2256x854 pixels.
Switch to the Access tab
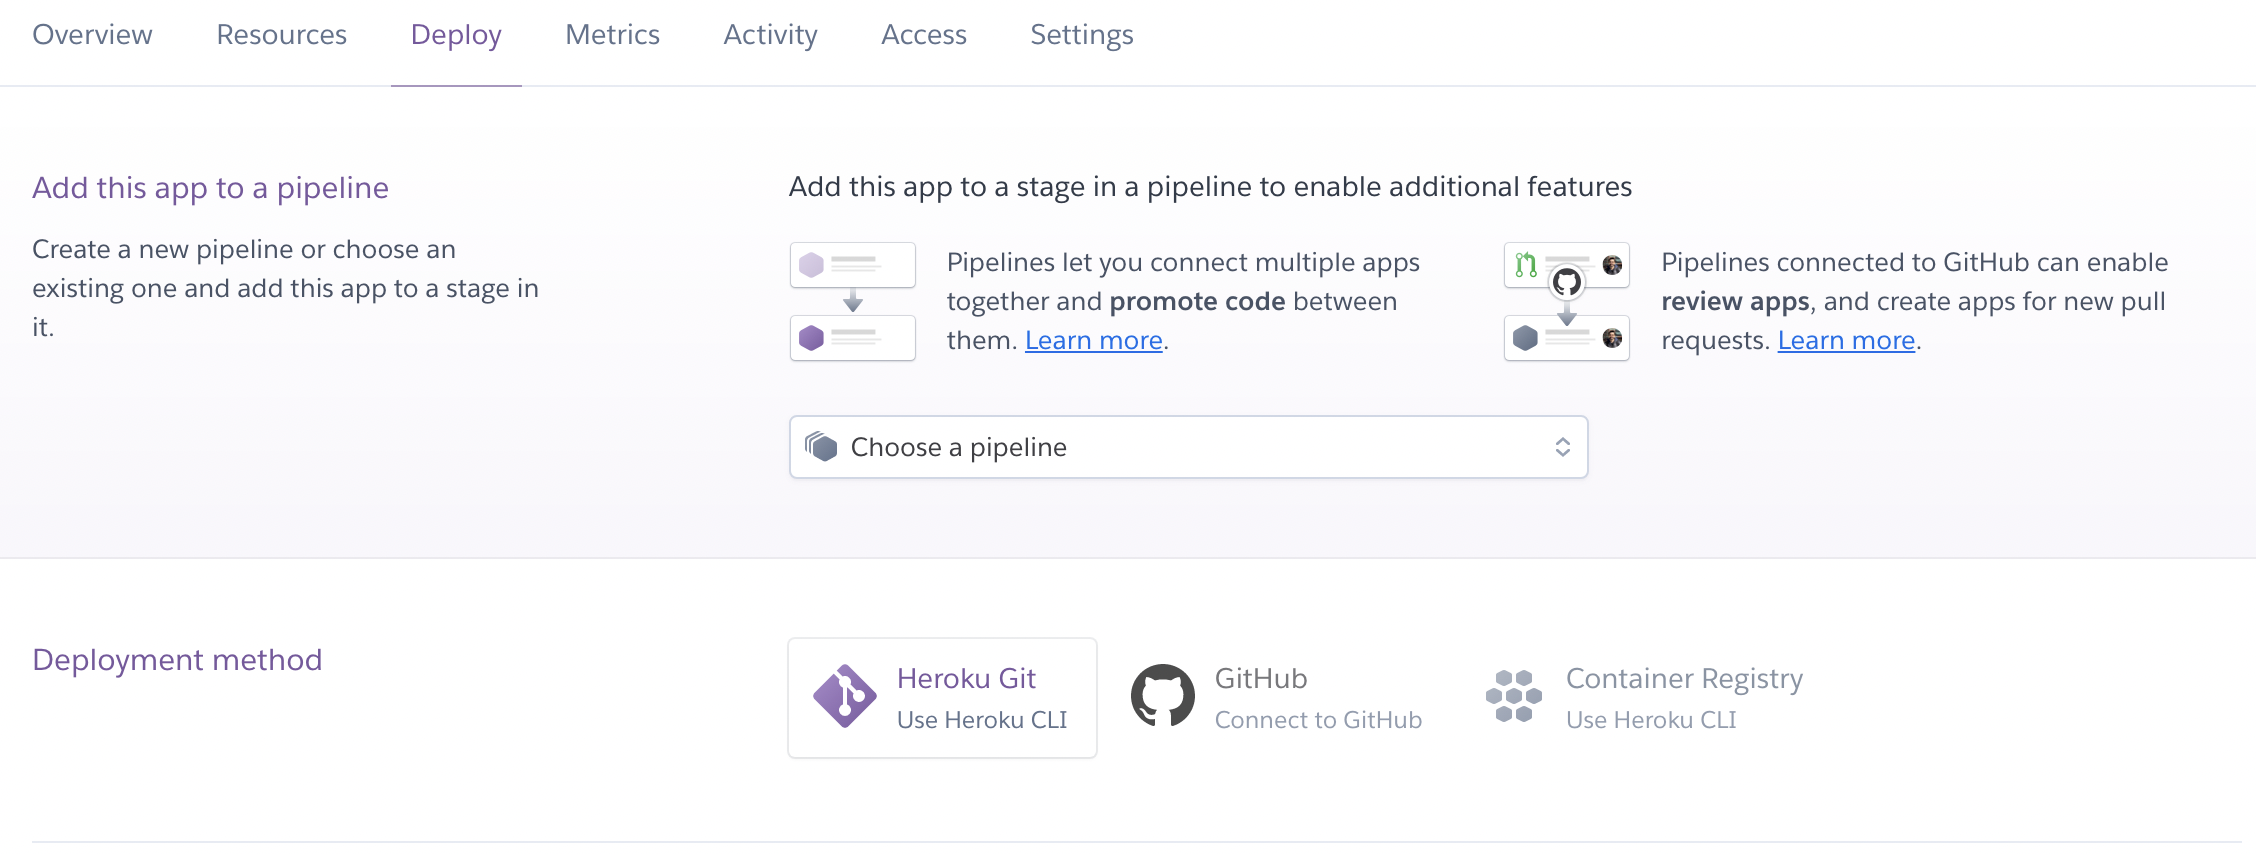click(923, 35)
